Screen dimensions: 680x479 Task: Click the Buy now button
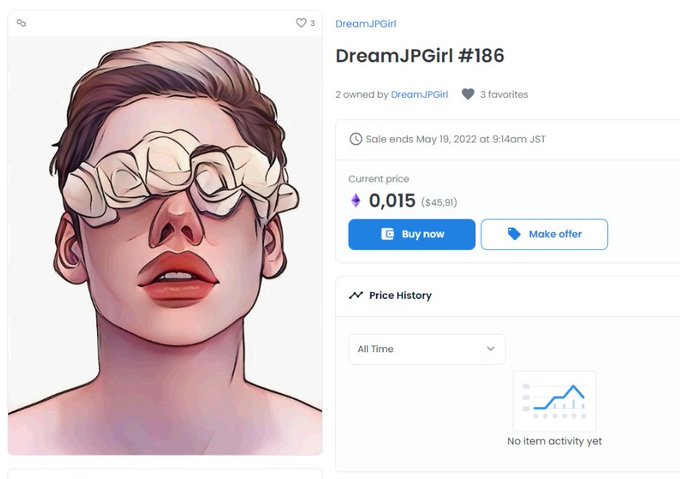(x=412, y=234)
